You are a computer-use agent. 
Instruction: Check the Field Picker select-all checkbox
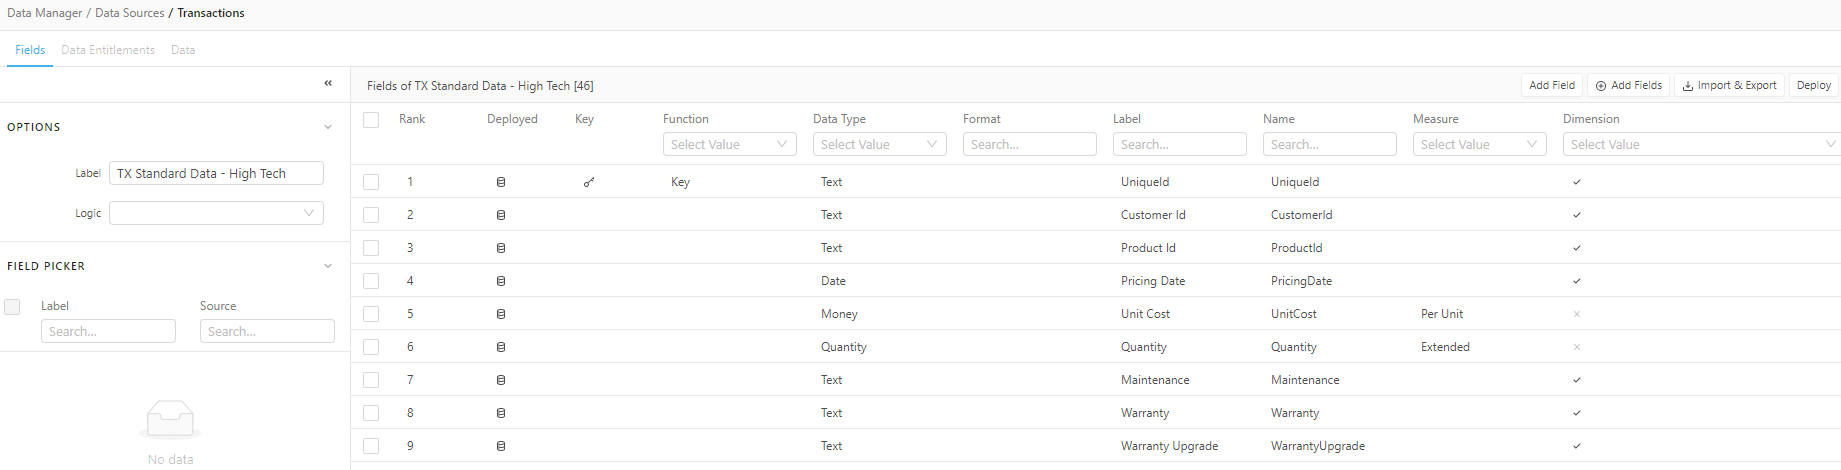[12, 307]
